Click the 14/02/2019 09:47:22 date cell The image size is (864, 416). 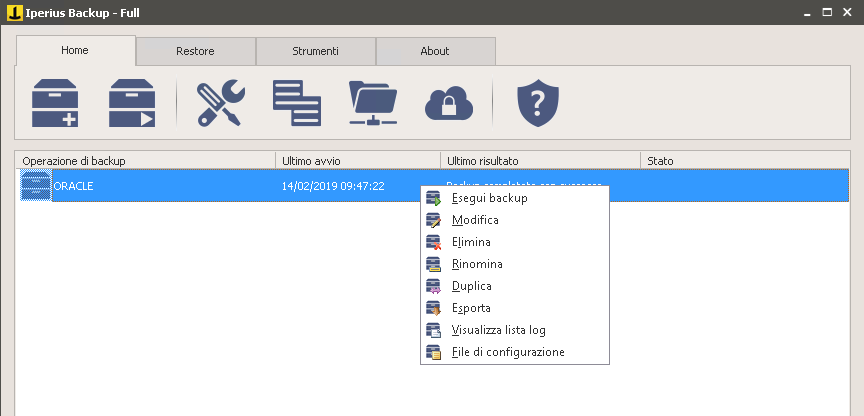coord(333,186)
